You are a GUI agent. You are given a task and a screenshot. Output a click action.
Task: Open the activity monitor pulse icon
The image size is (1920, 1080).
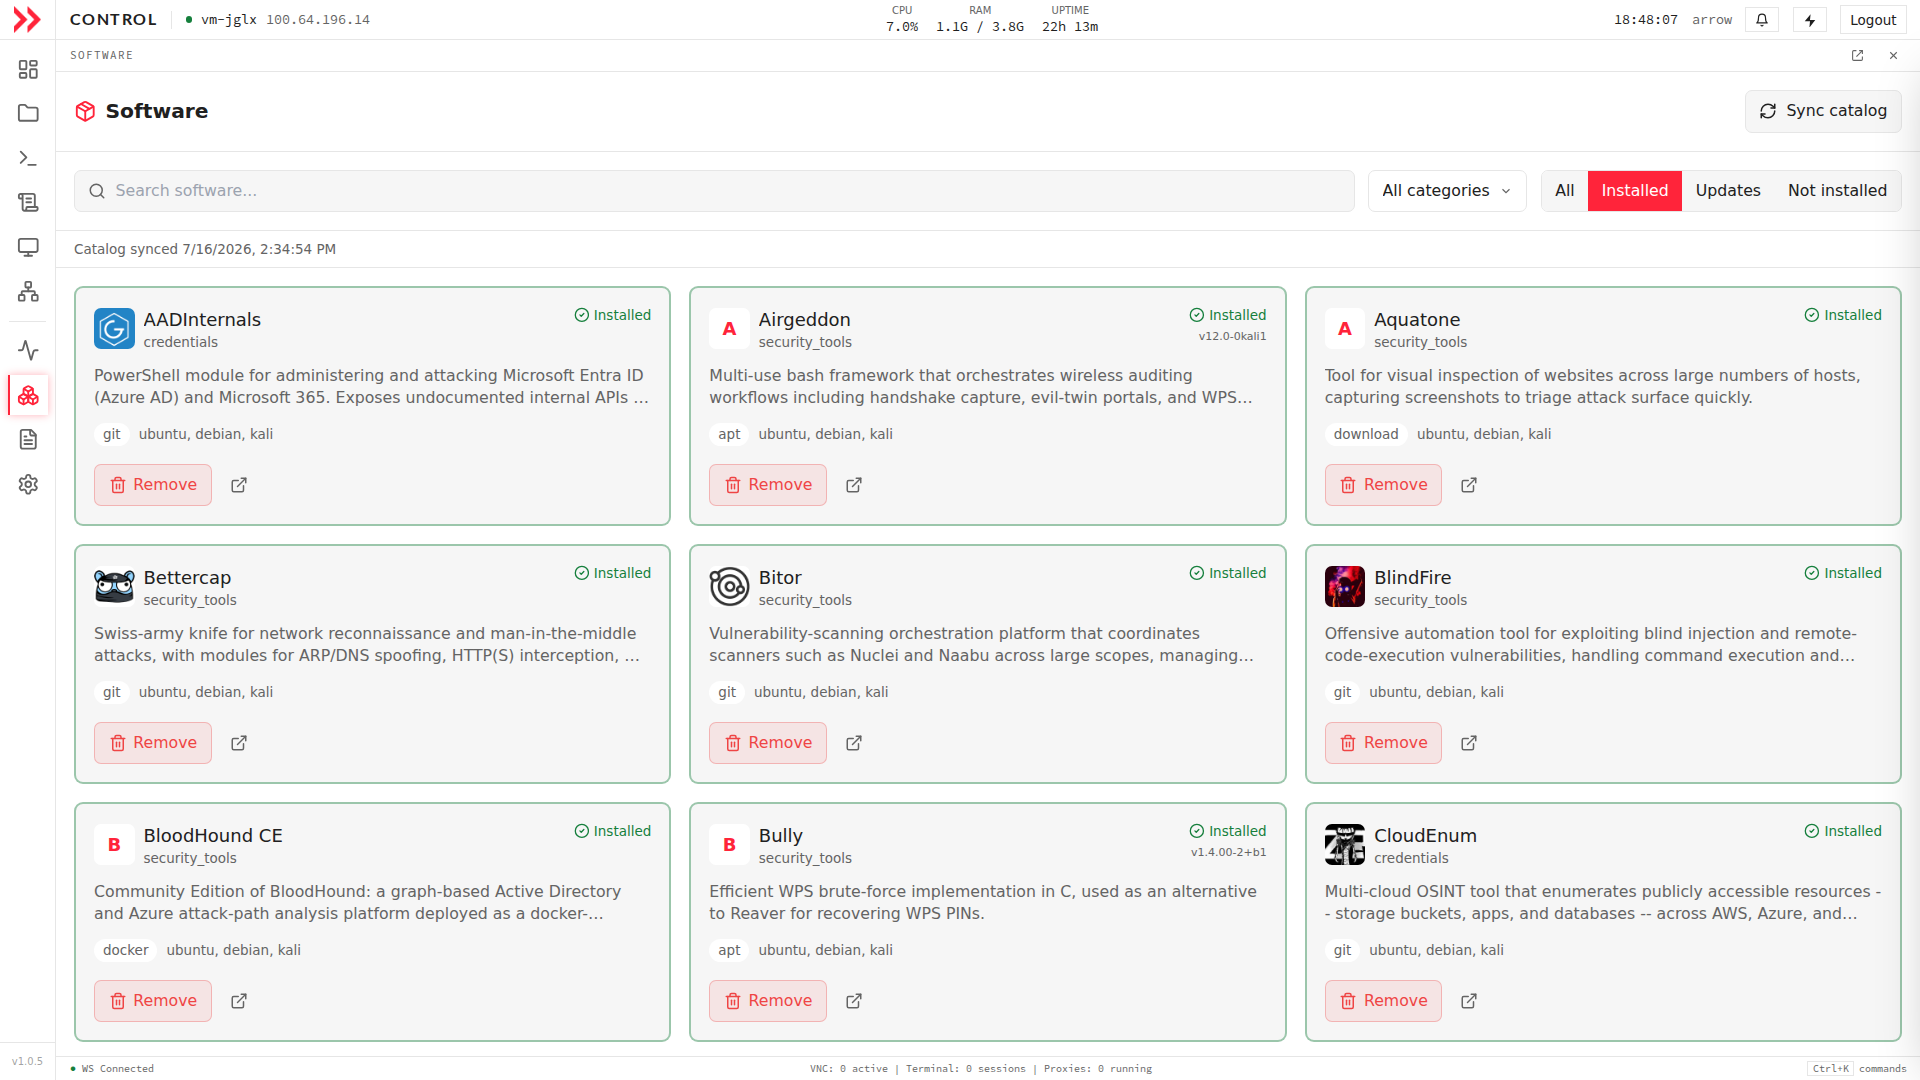(28, 350)
